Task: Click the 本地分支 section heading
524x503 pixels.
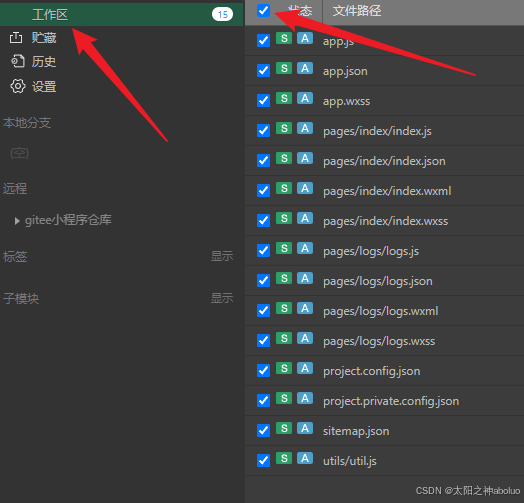Action: click(27, 123)
